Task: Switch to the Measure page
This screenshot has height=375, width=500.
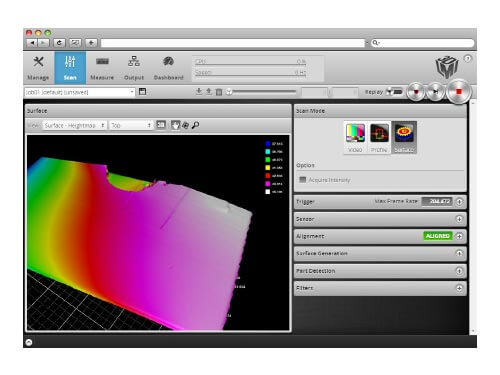Action: (102, 68)
